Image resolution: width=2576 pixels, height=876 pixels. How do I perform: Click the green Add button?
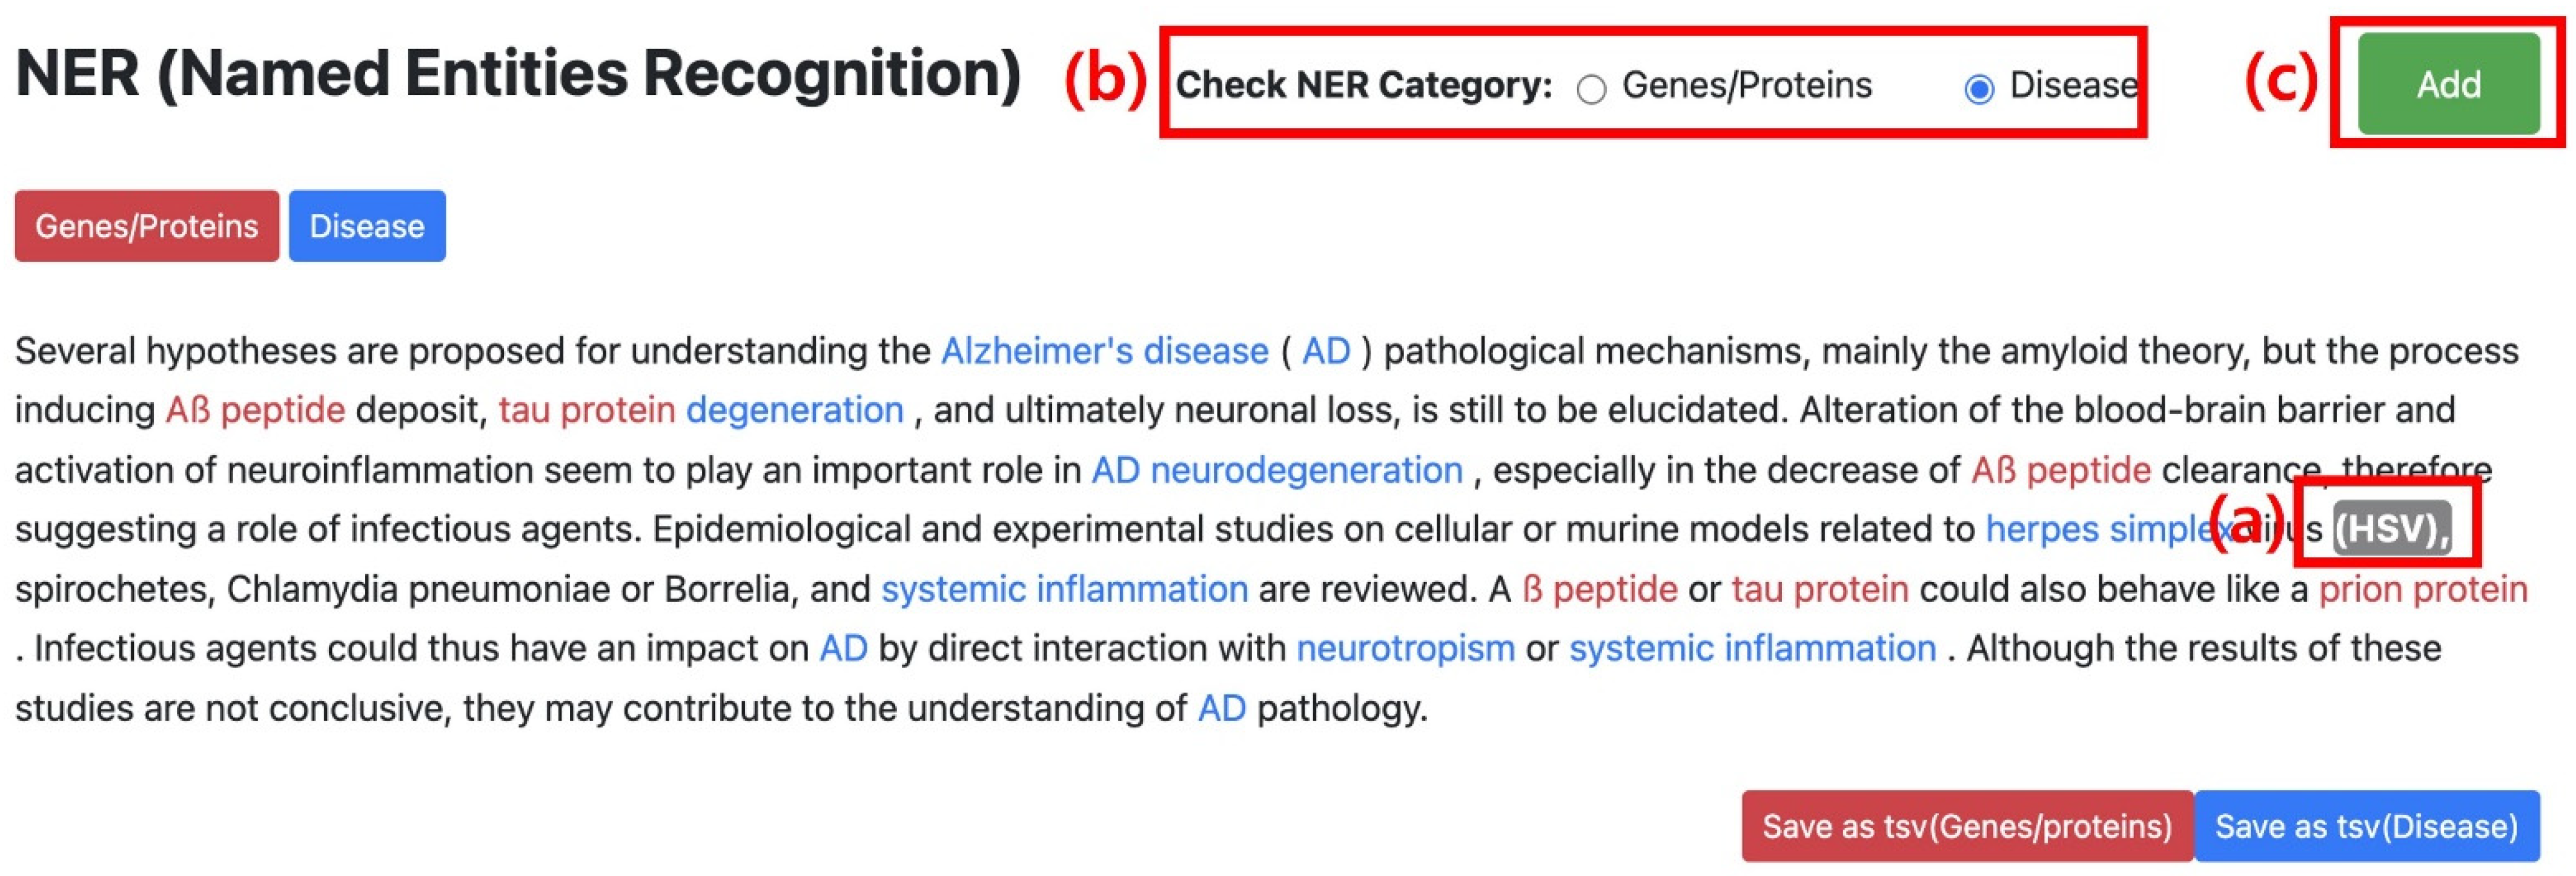[2448, 84]
